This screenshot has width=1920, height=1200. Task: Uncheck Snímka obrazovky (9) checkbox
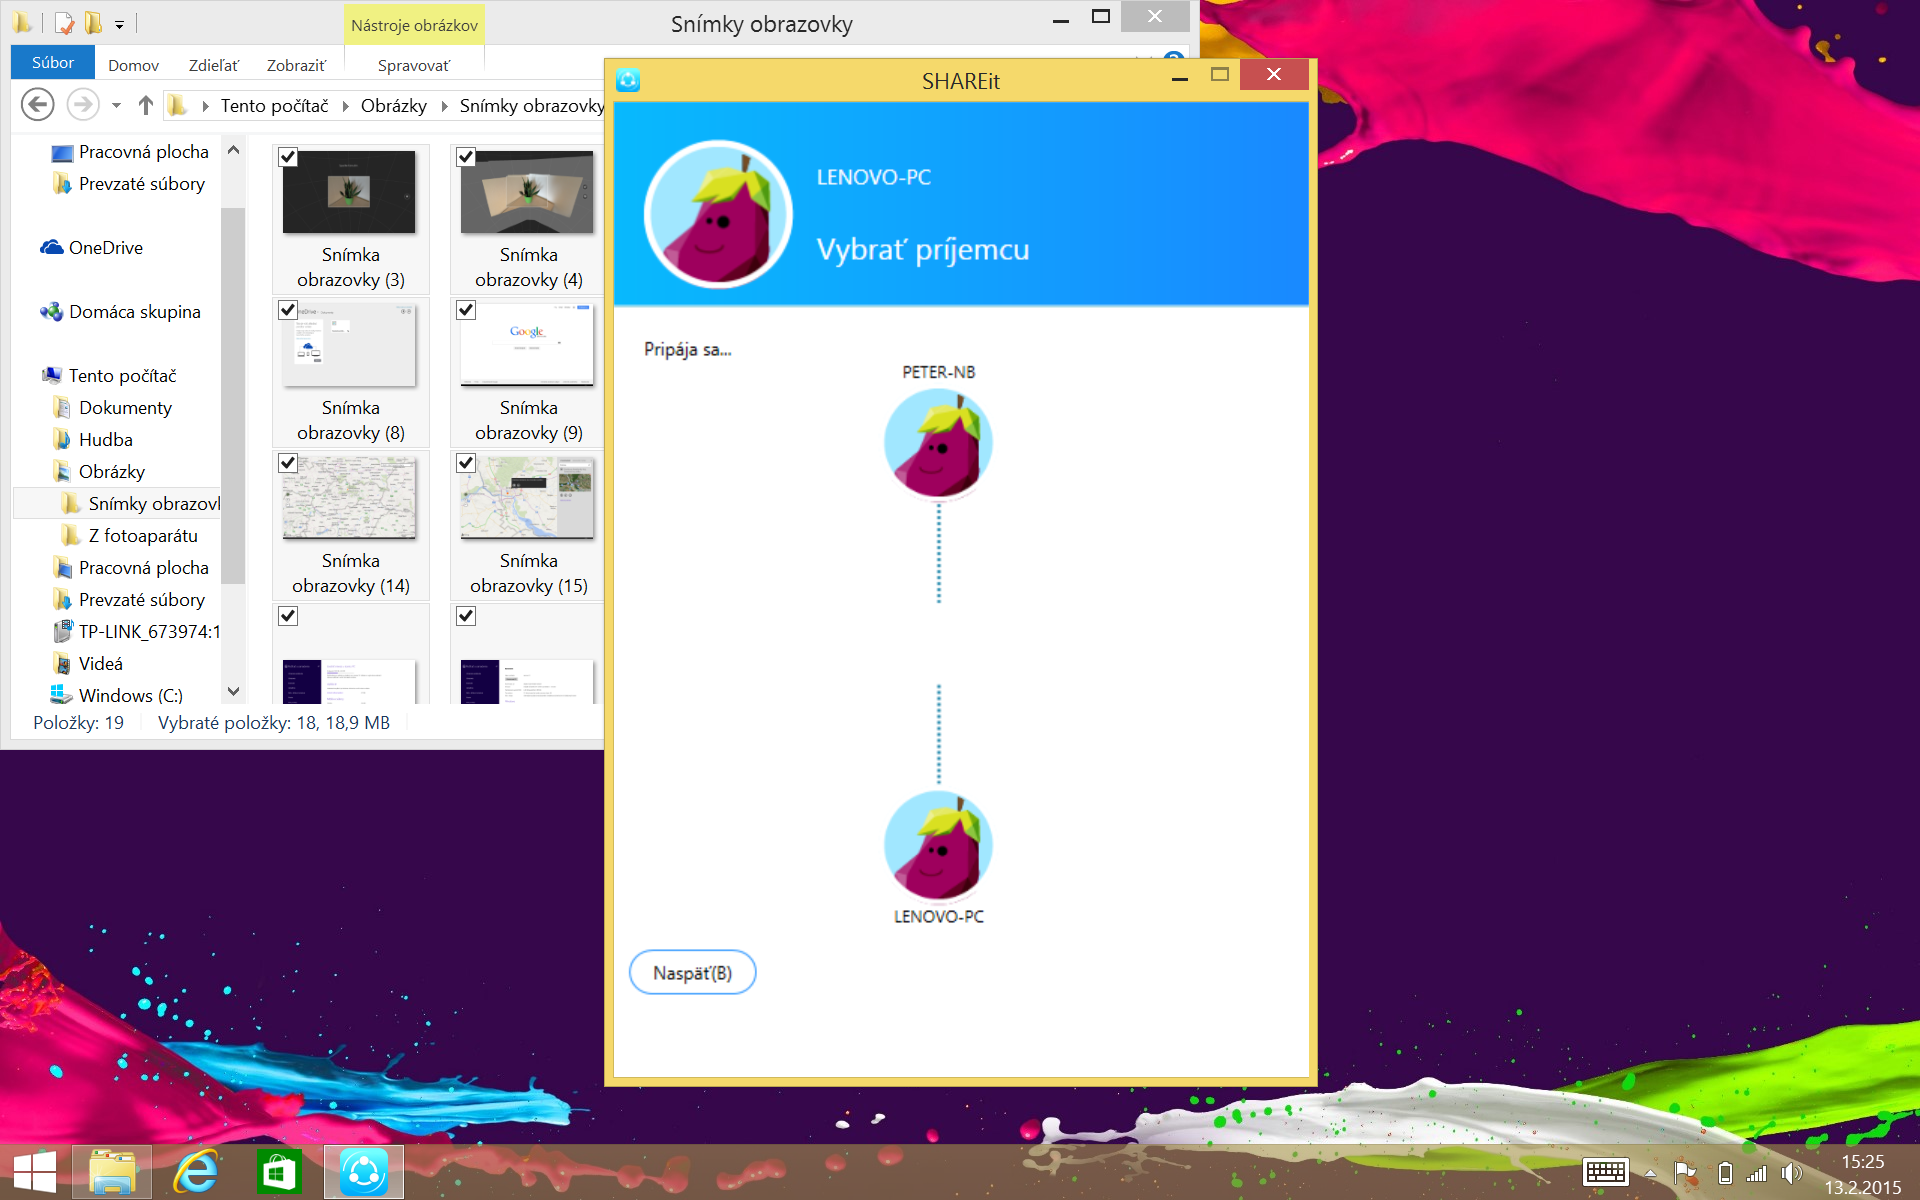pyautogui.click(x=466, y=310)
